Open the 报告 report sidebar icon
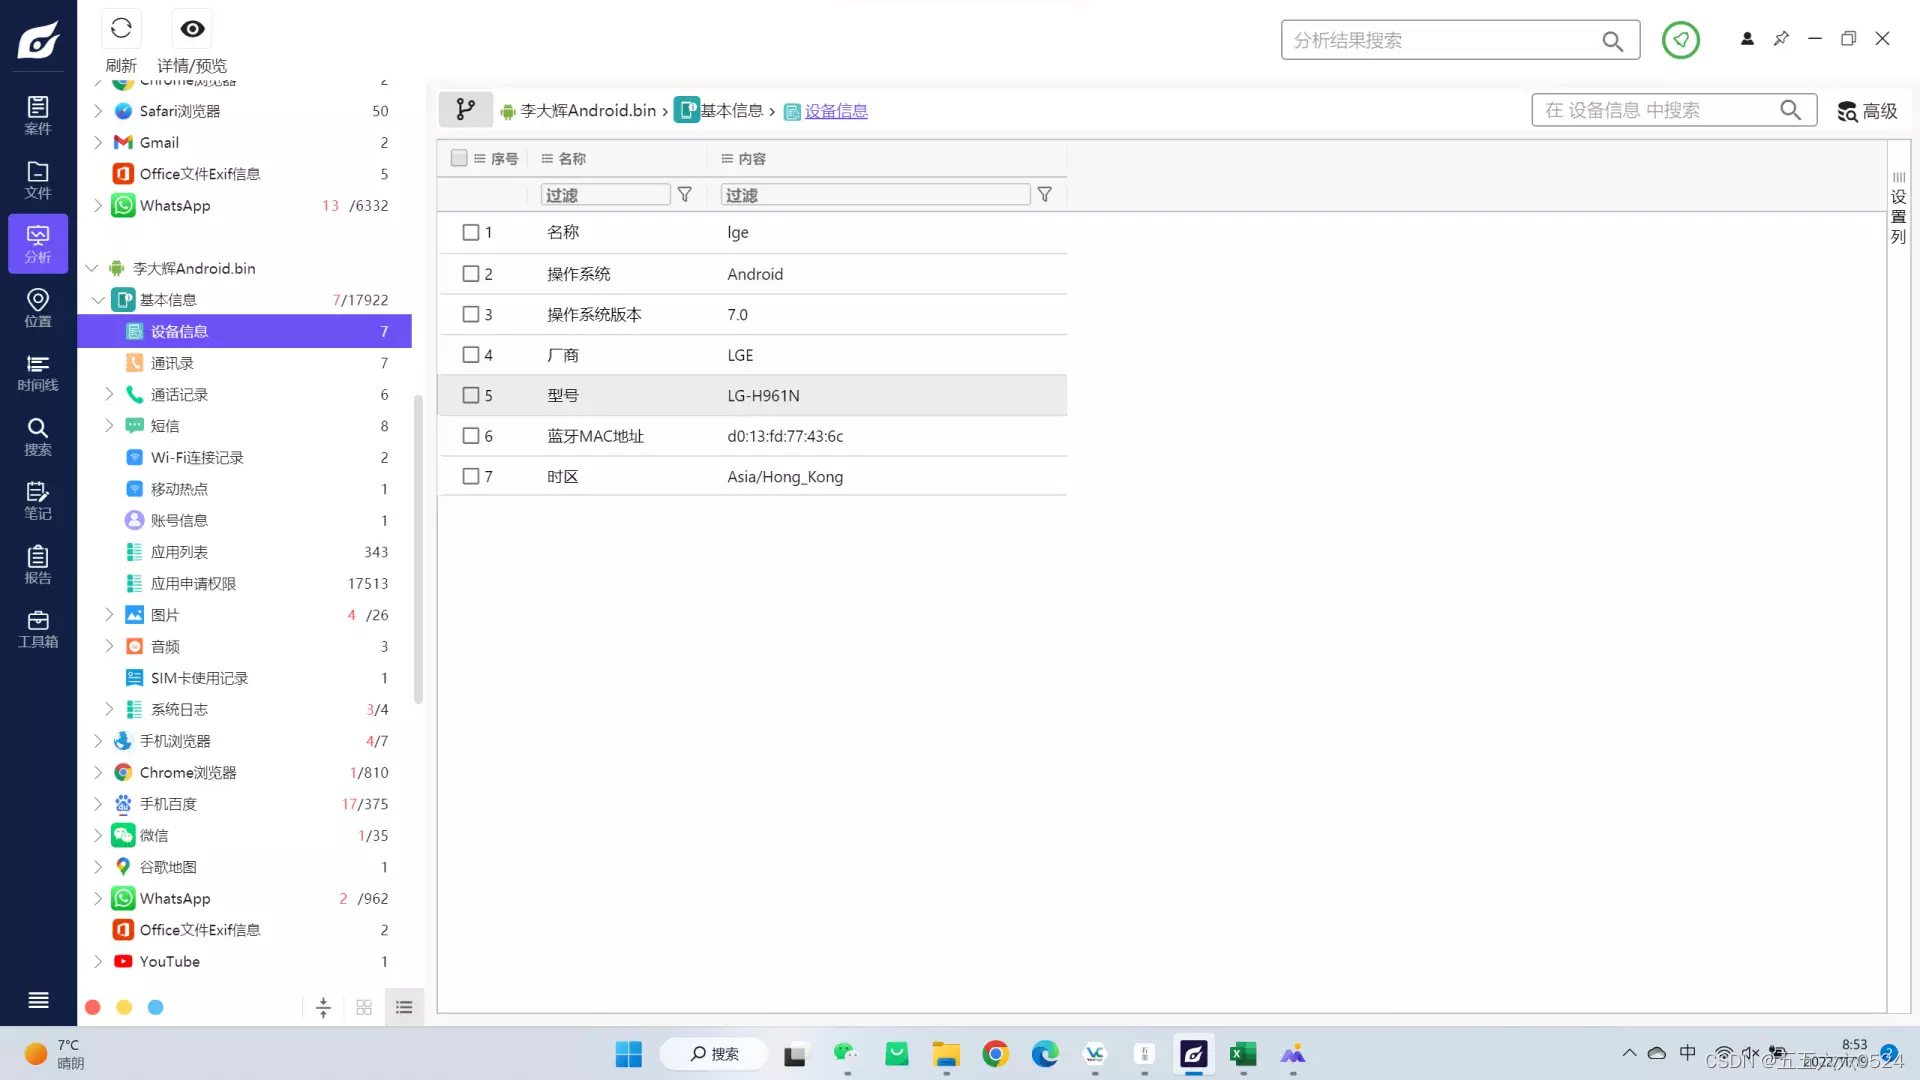 38,564
